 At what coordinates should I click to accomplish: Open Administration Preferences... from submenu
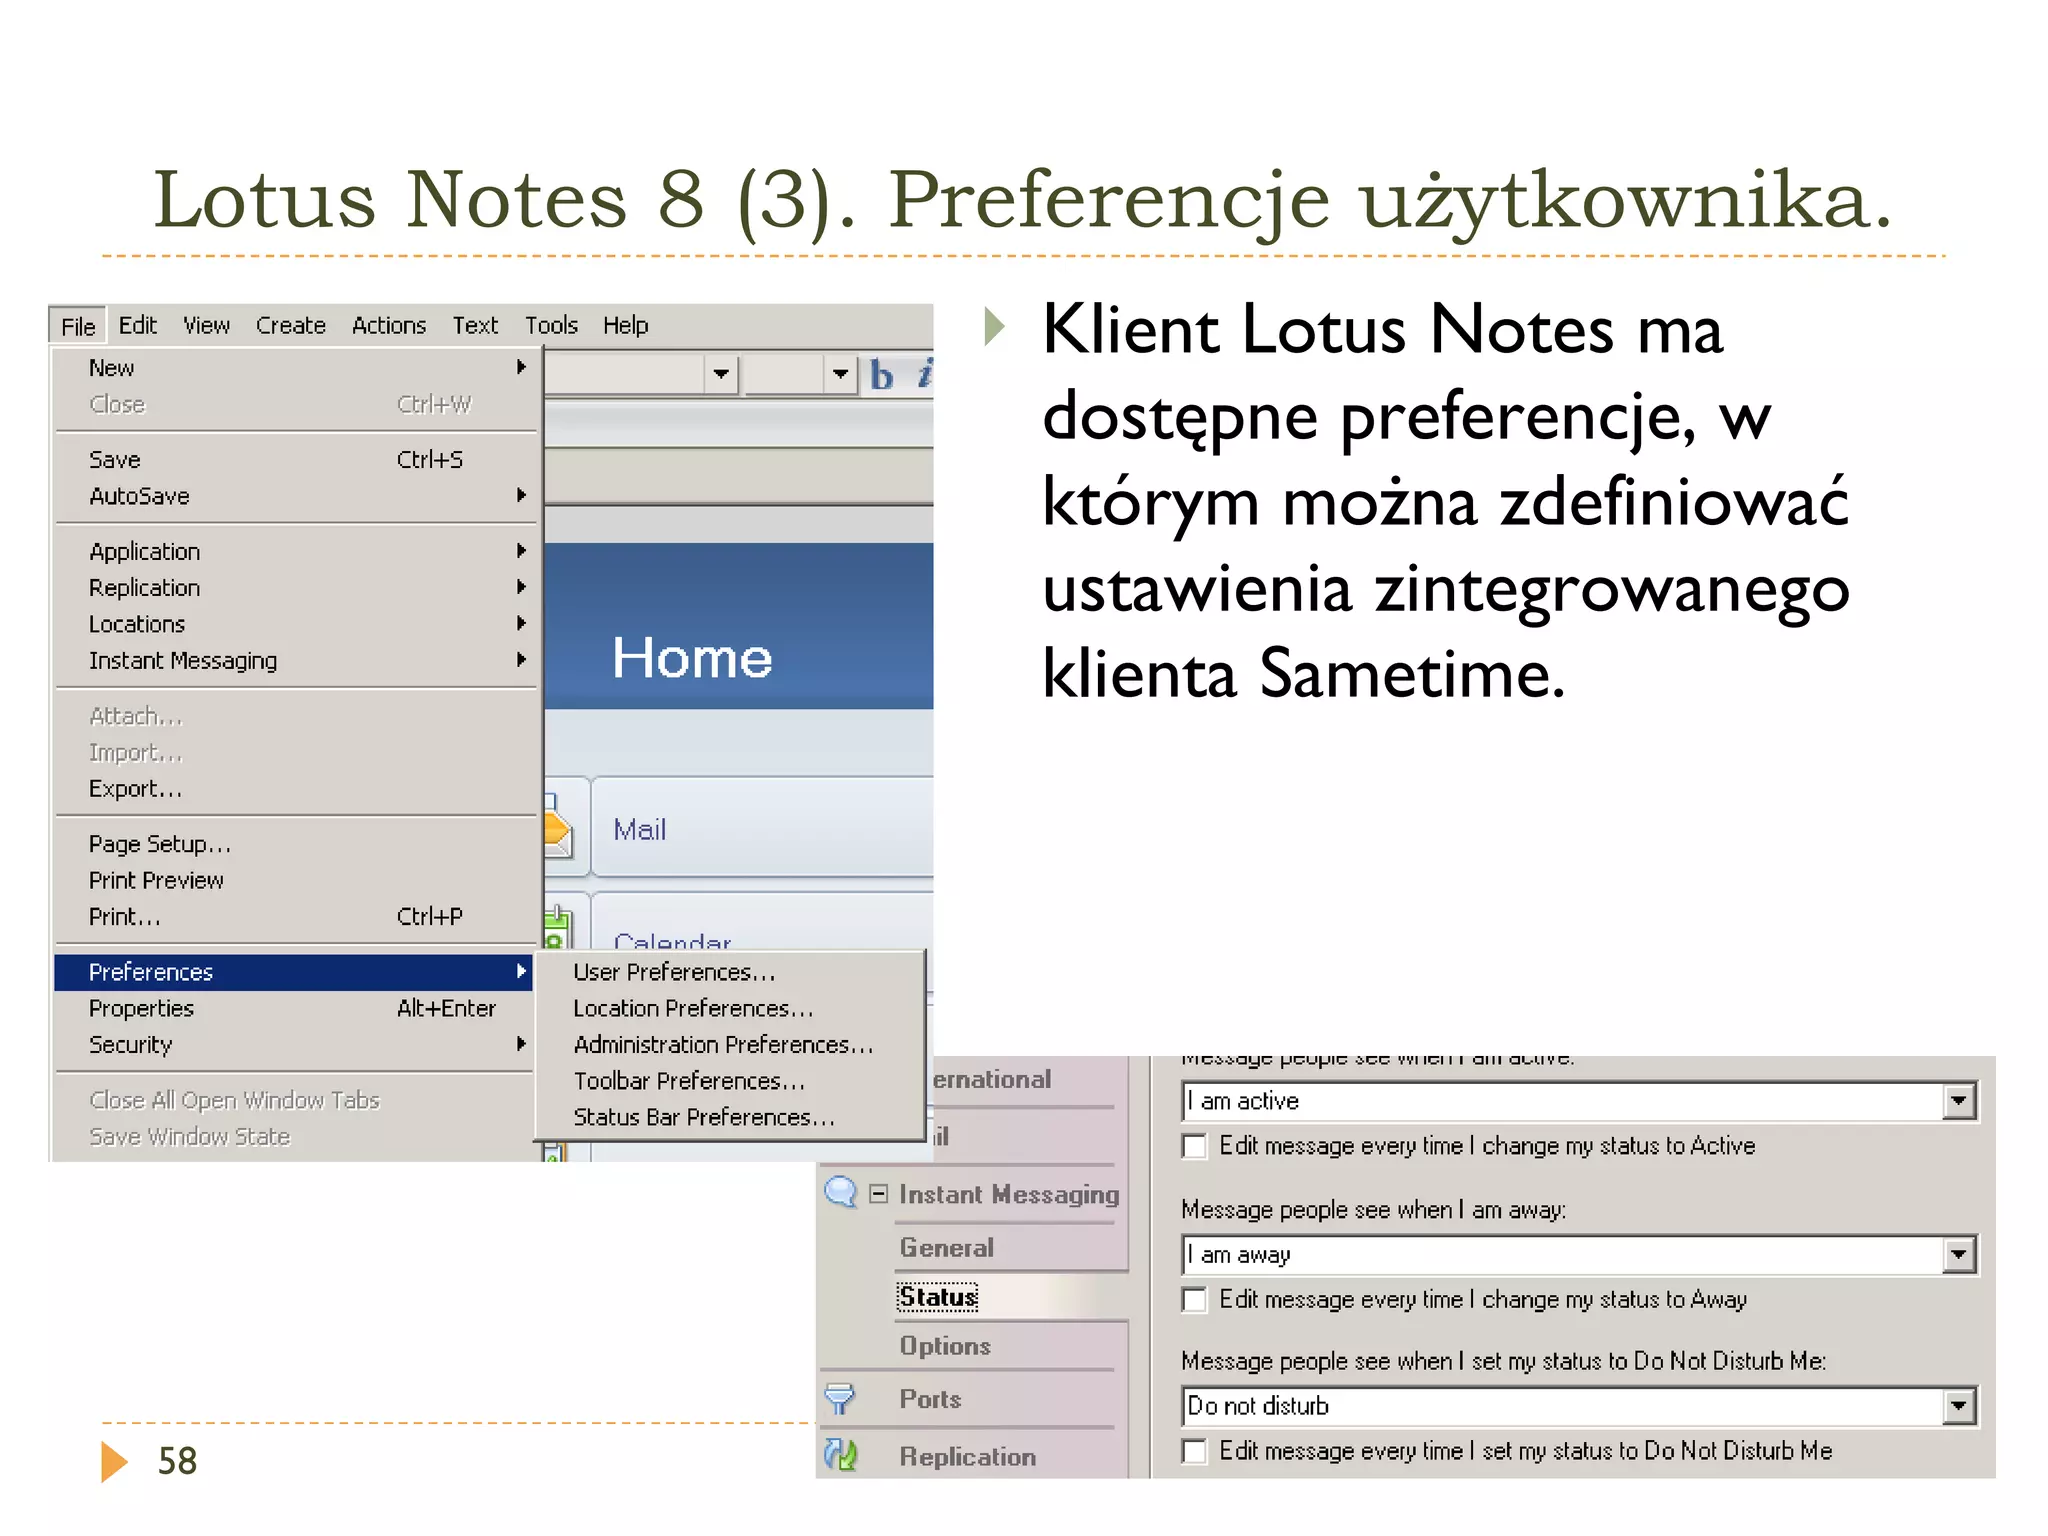click(x=729, y=1045)
